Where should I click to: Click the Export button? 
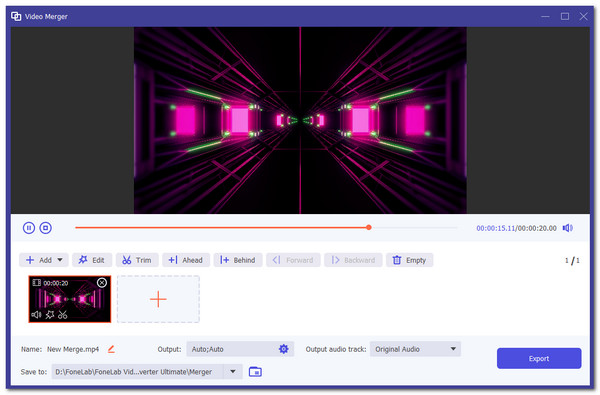(539, 359)
